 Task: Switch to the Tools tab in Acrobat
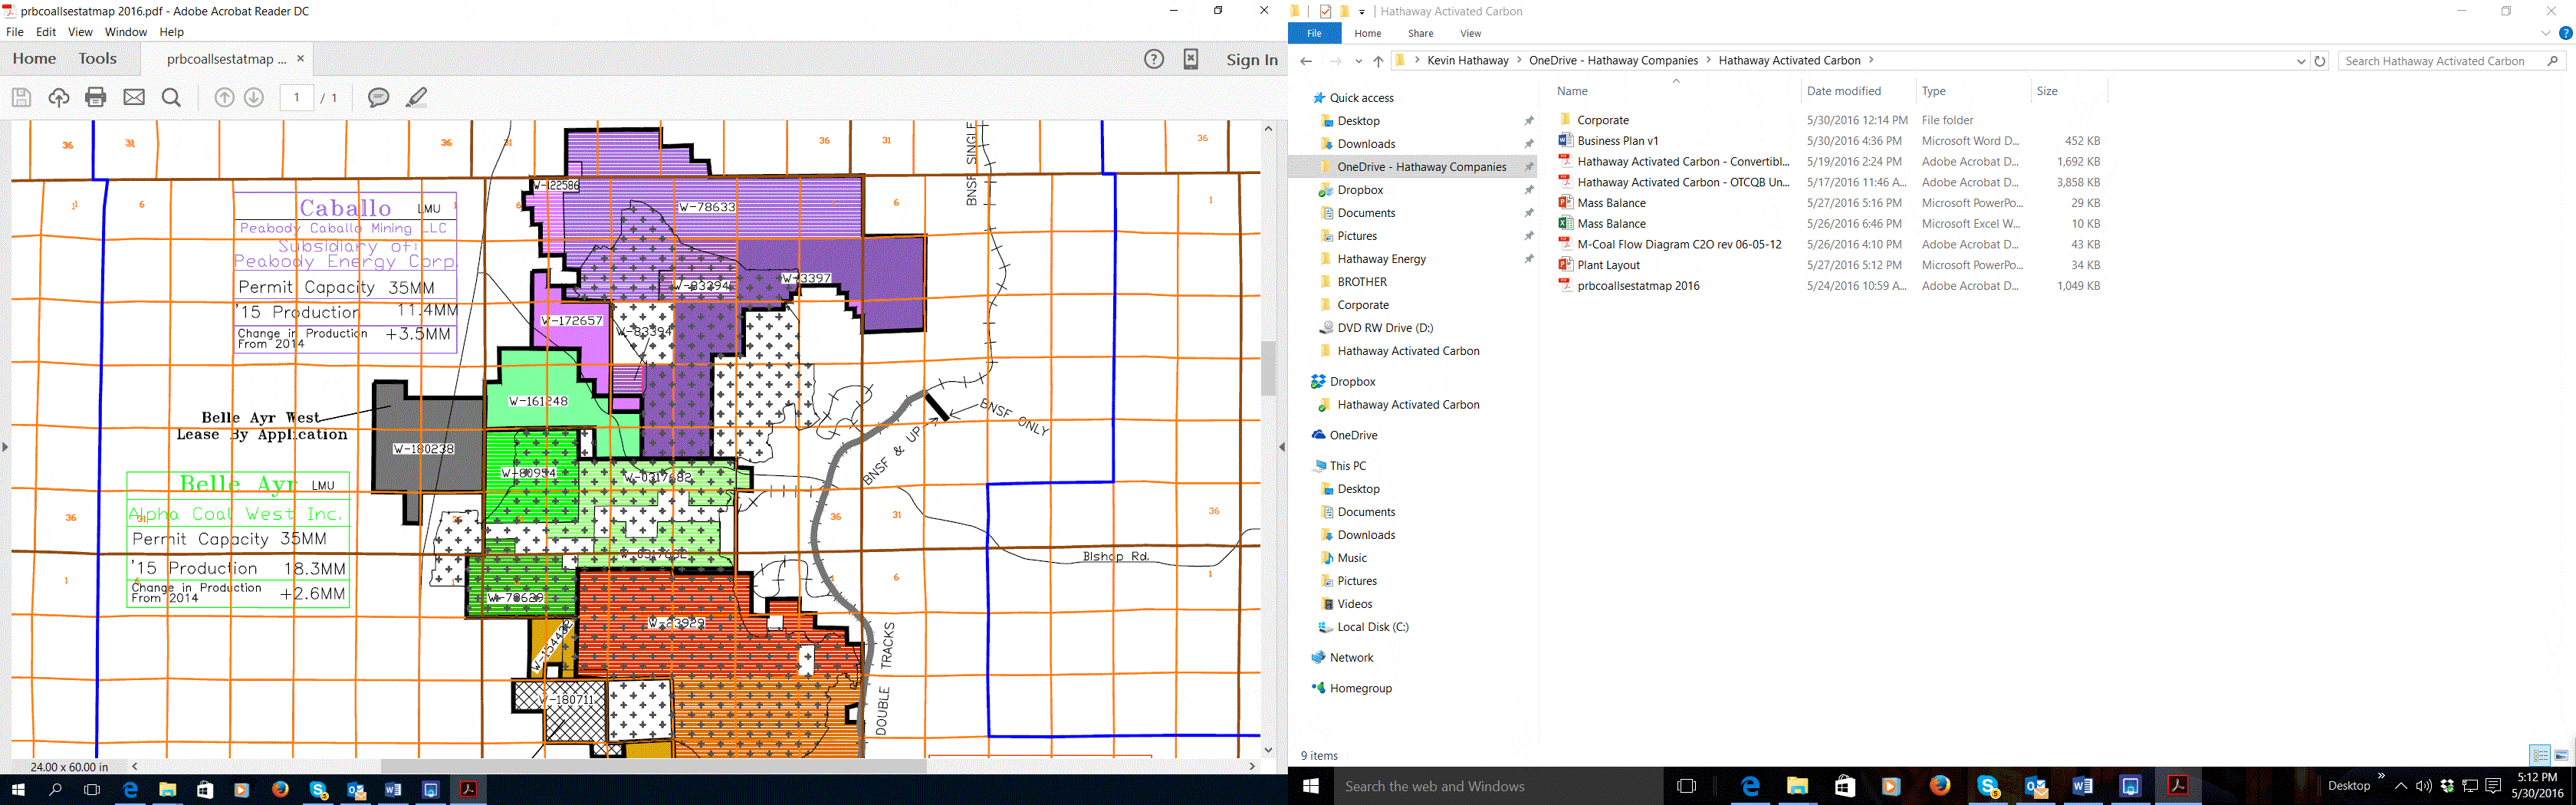point(98,59)
